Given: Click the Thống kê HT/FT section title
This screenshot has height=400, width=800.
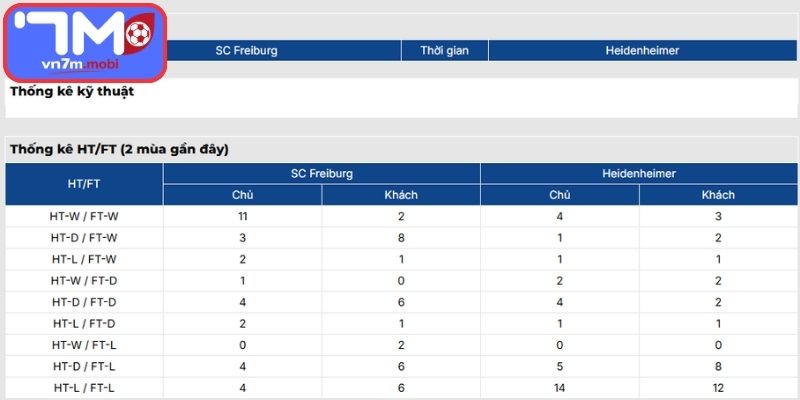Looking at the screenshot, I should (119, 149).
